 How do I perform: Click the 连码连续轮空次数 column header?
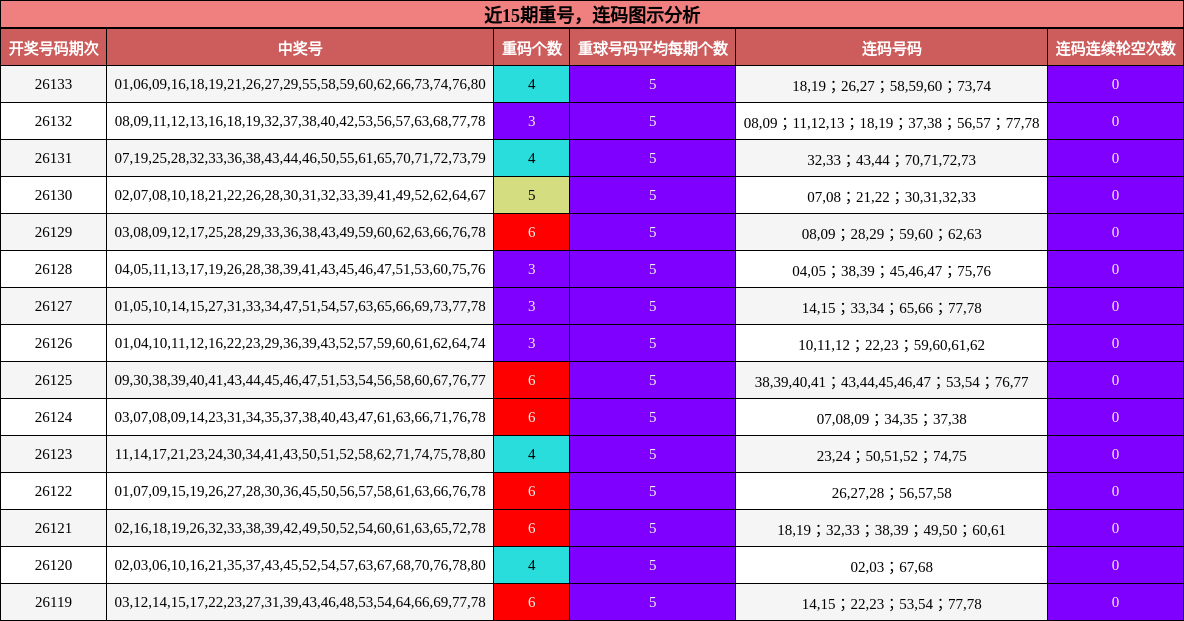[x=1115, y=48]
